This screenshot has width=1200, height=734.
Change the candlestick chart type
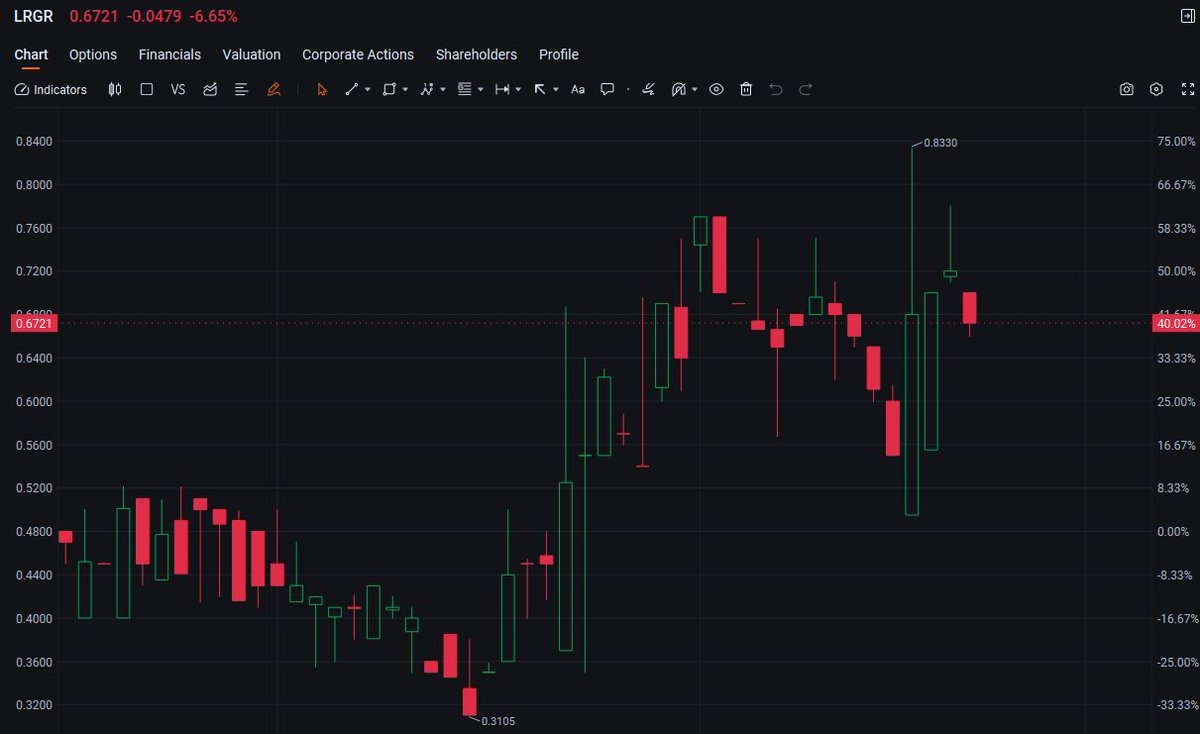click(115, 89)
